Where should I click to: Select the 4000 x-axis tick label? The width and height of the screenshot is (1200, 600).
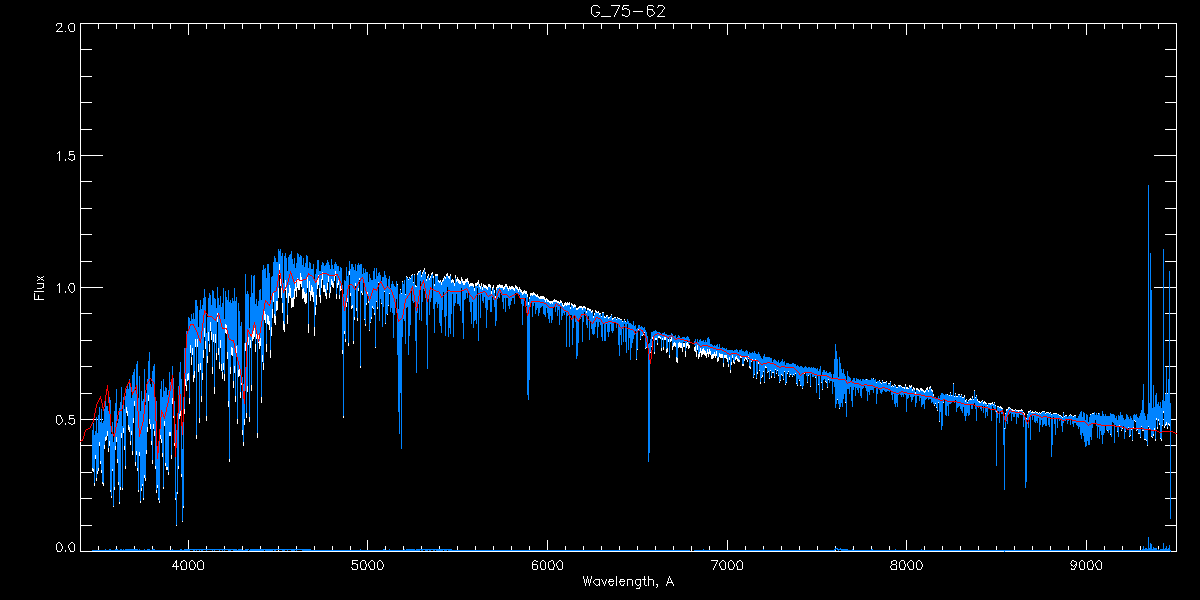click(188, 564)
